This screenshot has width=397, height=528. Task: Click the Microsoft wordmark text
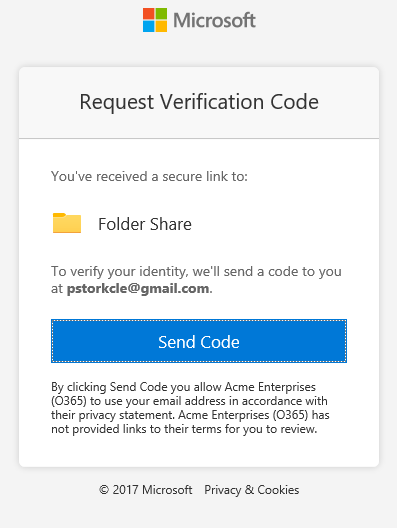point(214,21)
